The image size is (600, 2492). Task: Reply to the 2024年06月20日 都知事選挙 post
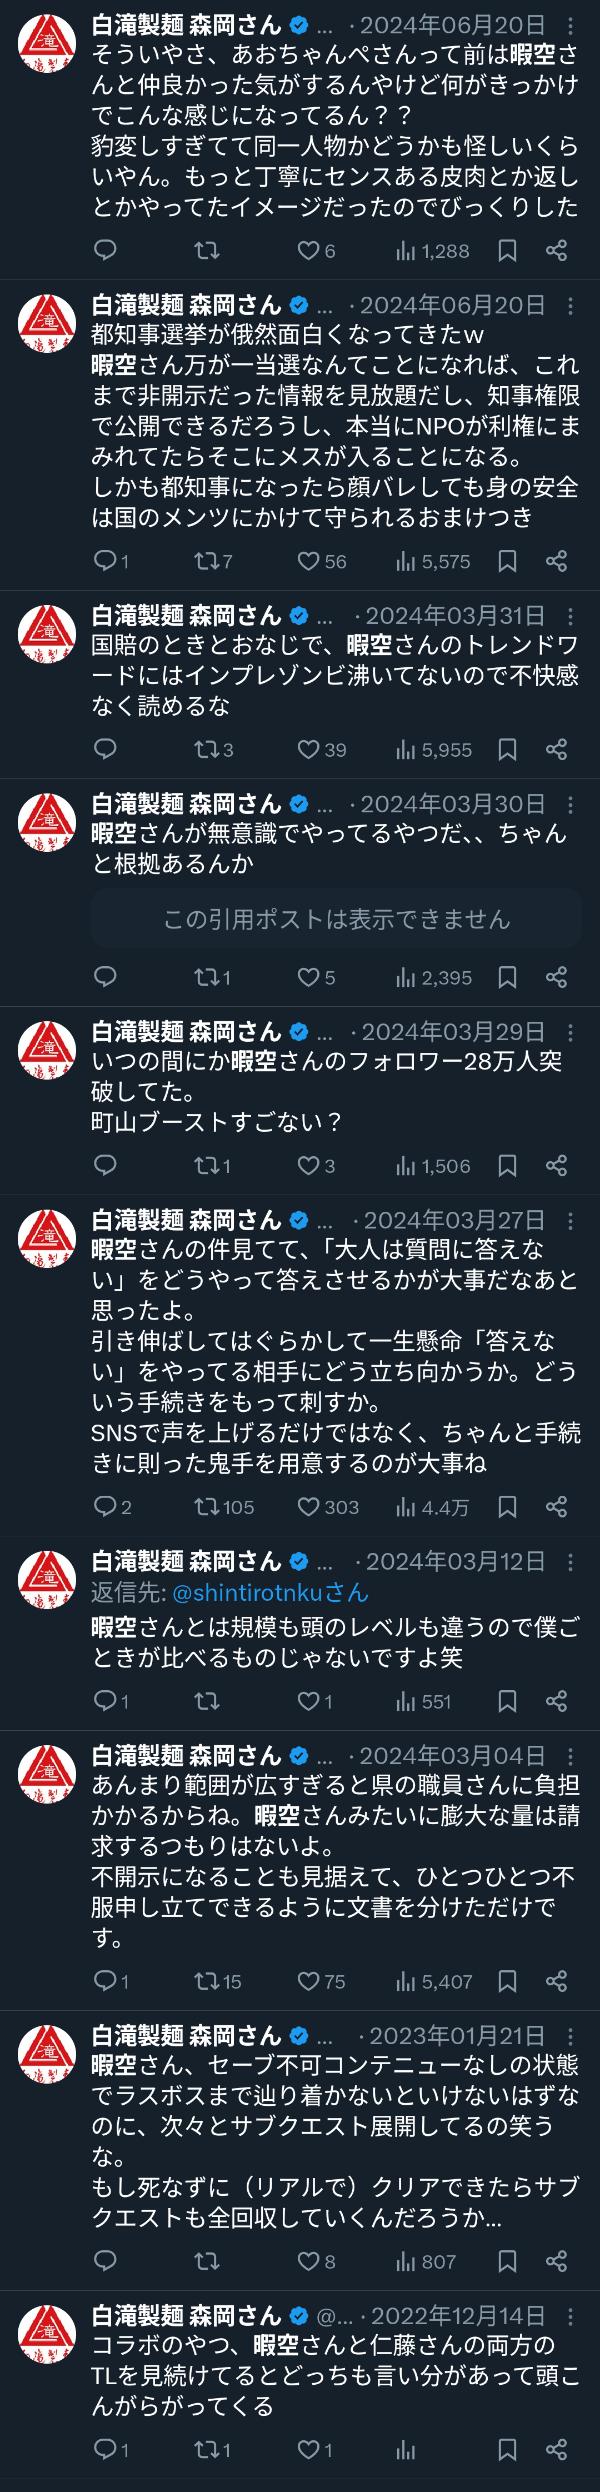pos(105,561)
